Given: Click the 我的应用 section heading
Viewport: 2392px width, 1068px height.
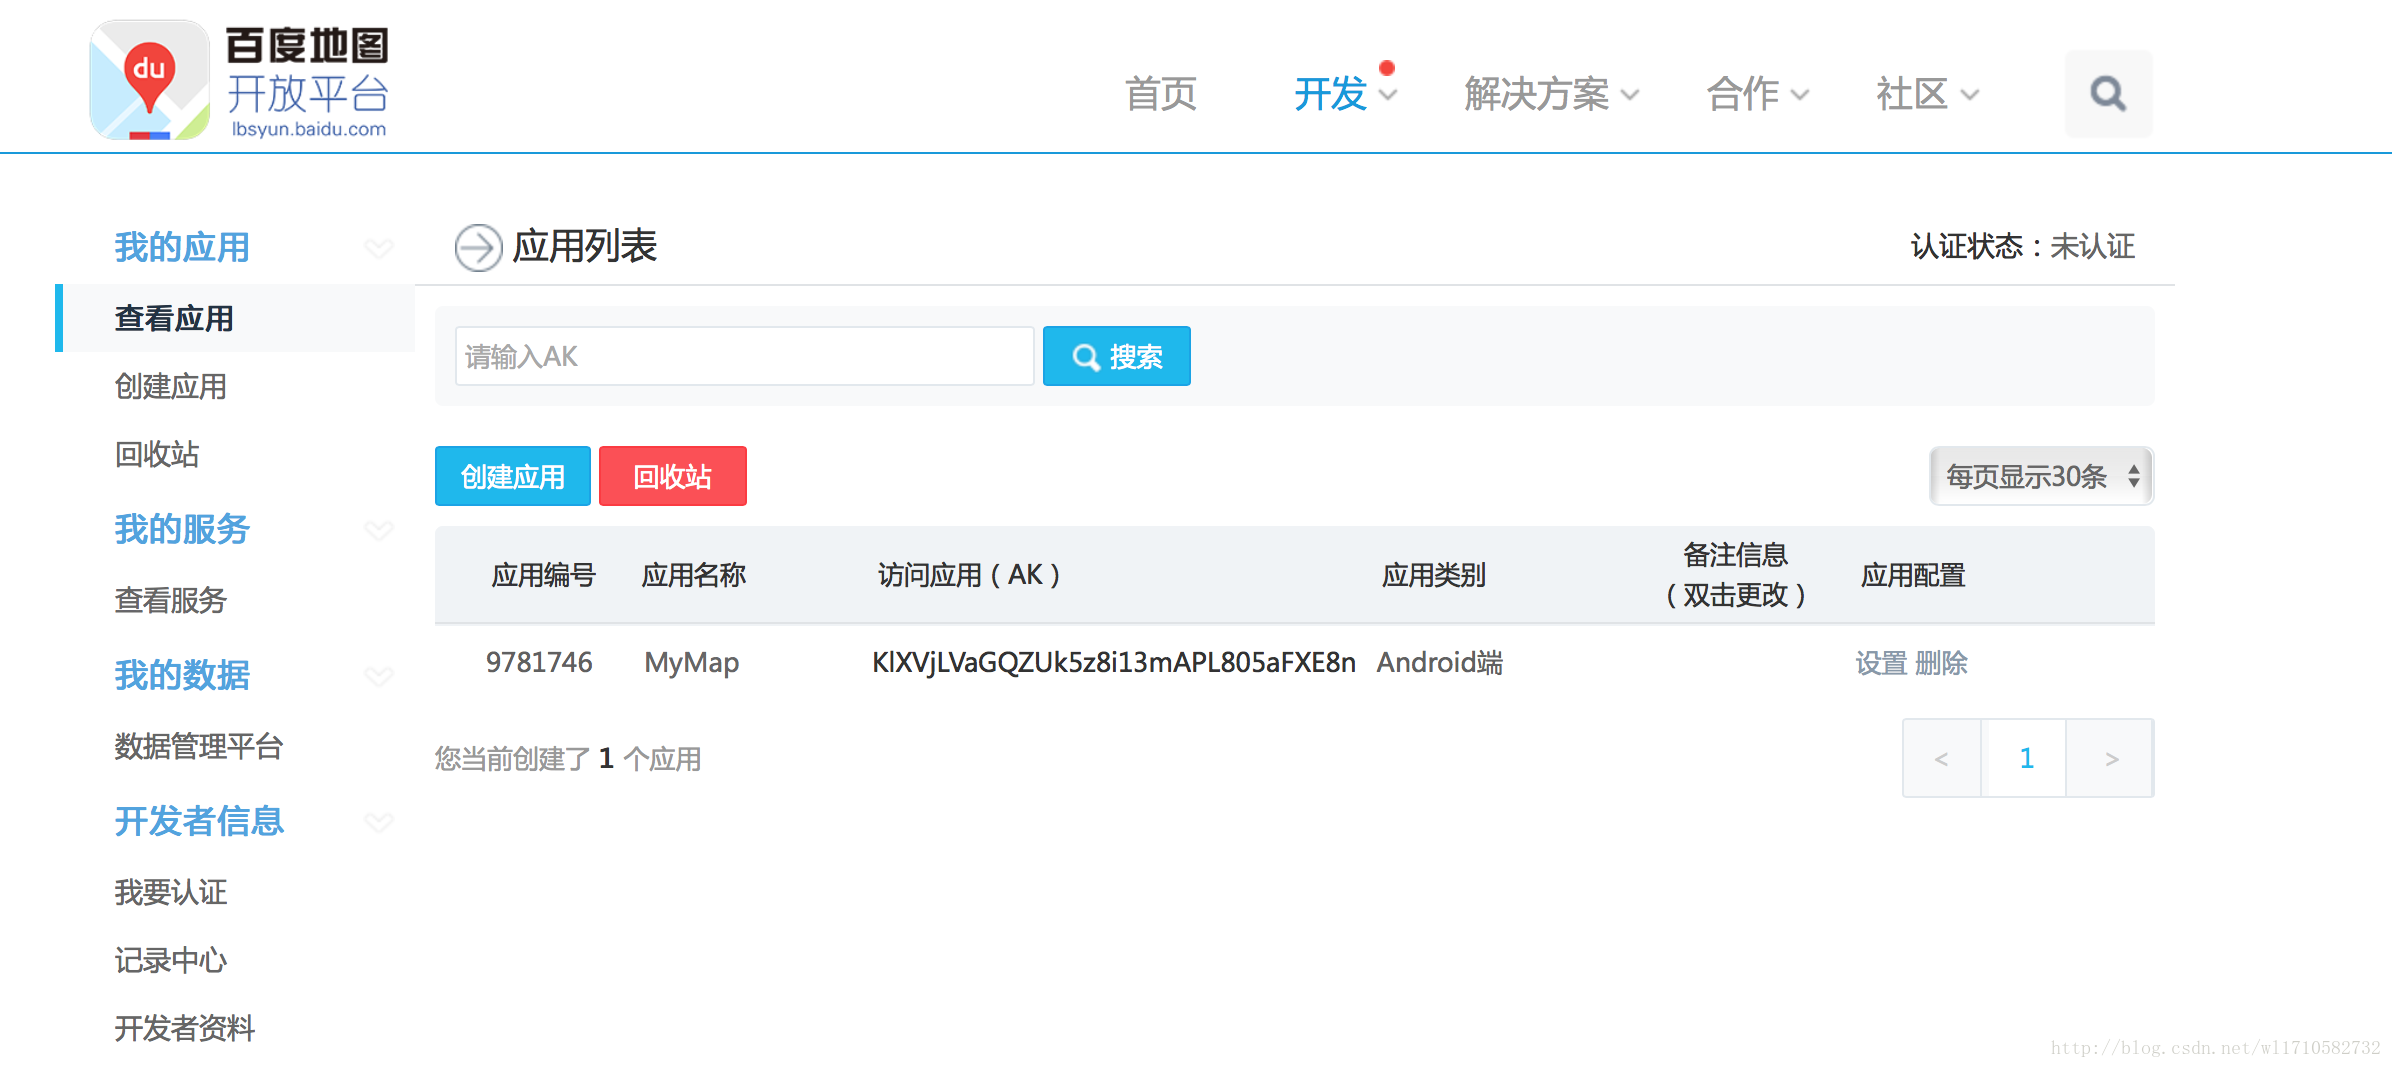Looking at the screenshot, I should click(182, 247).
